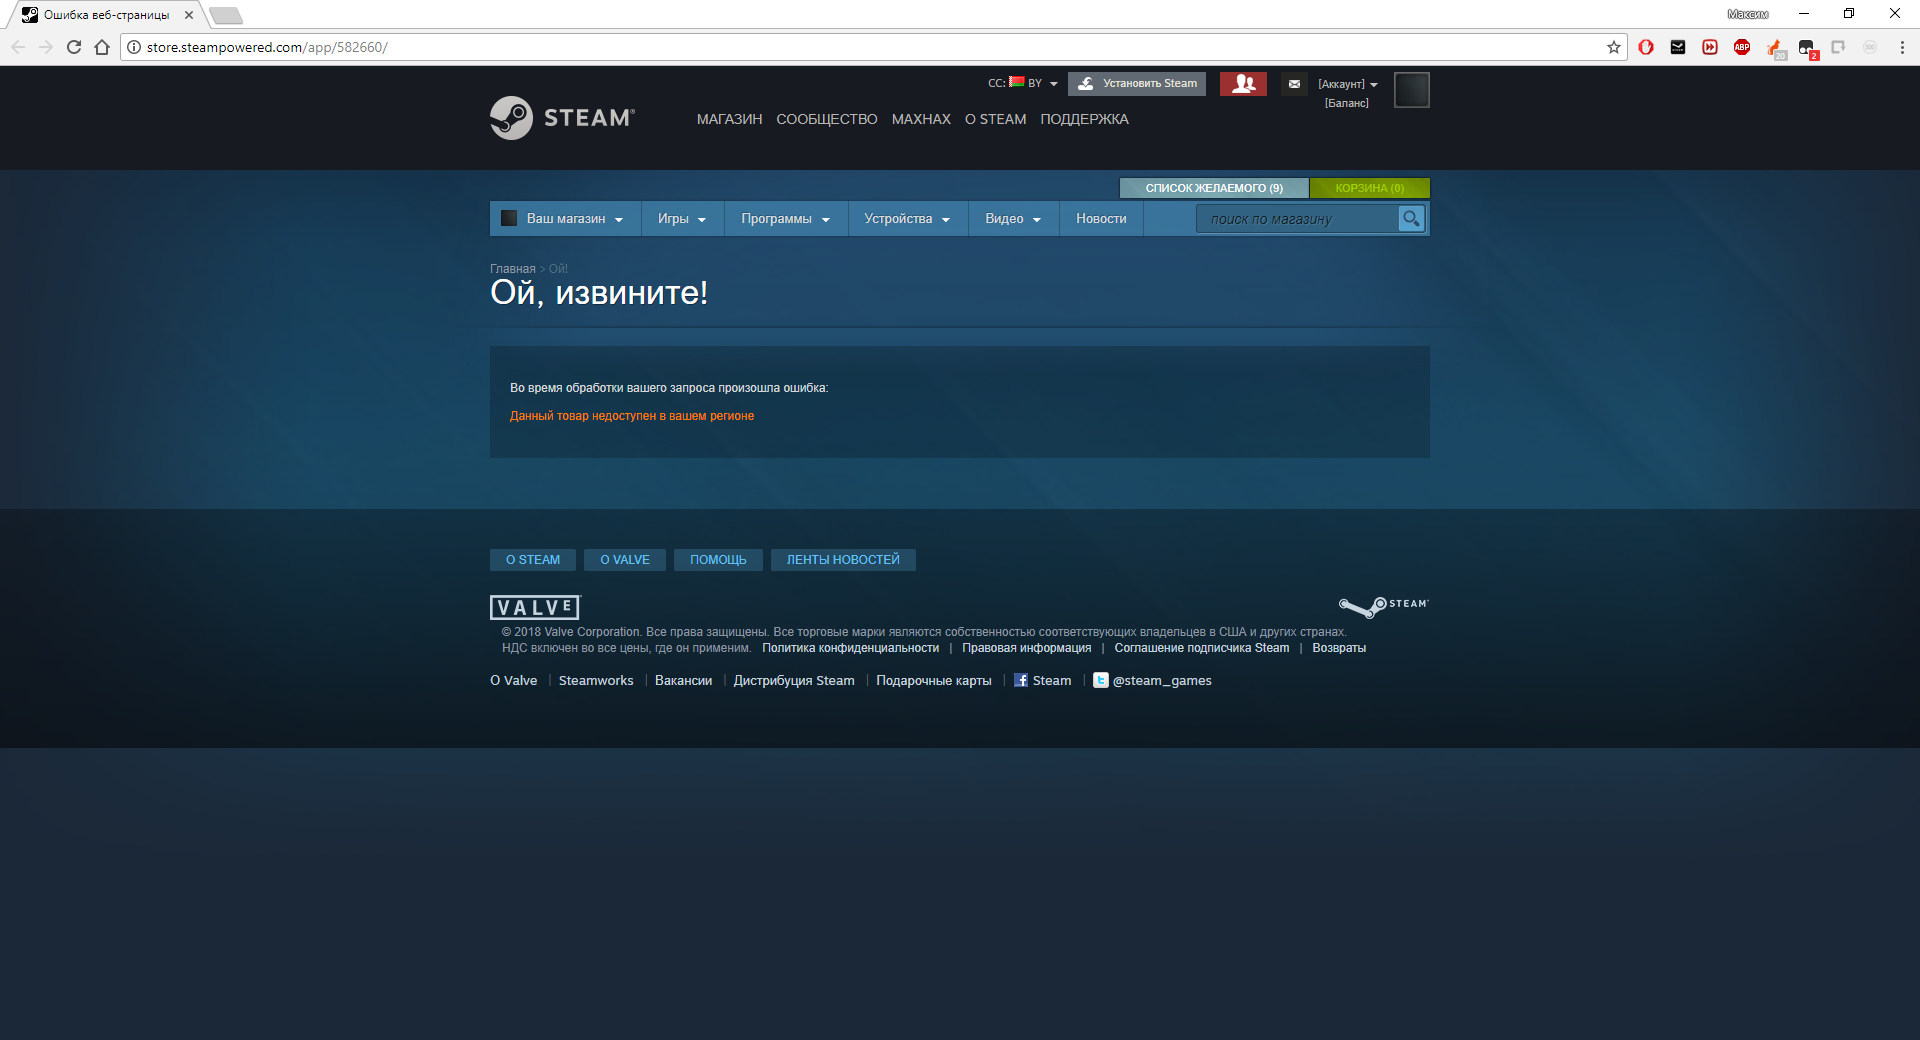Viewport: 1920px width, 1040px height.
Task: Open the Steam extension icon in toolbar
Action: click(1678, 47)
